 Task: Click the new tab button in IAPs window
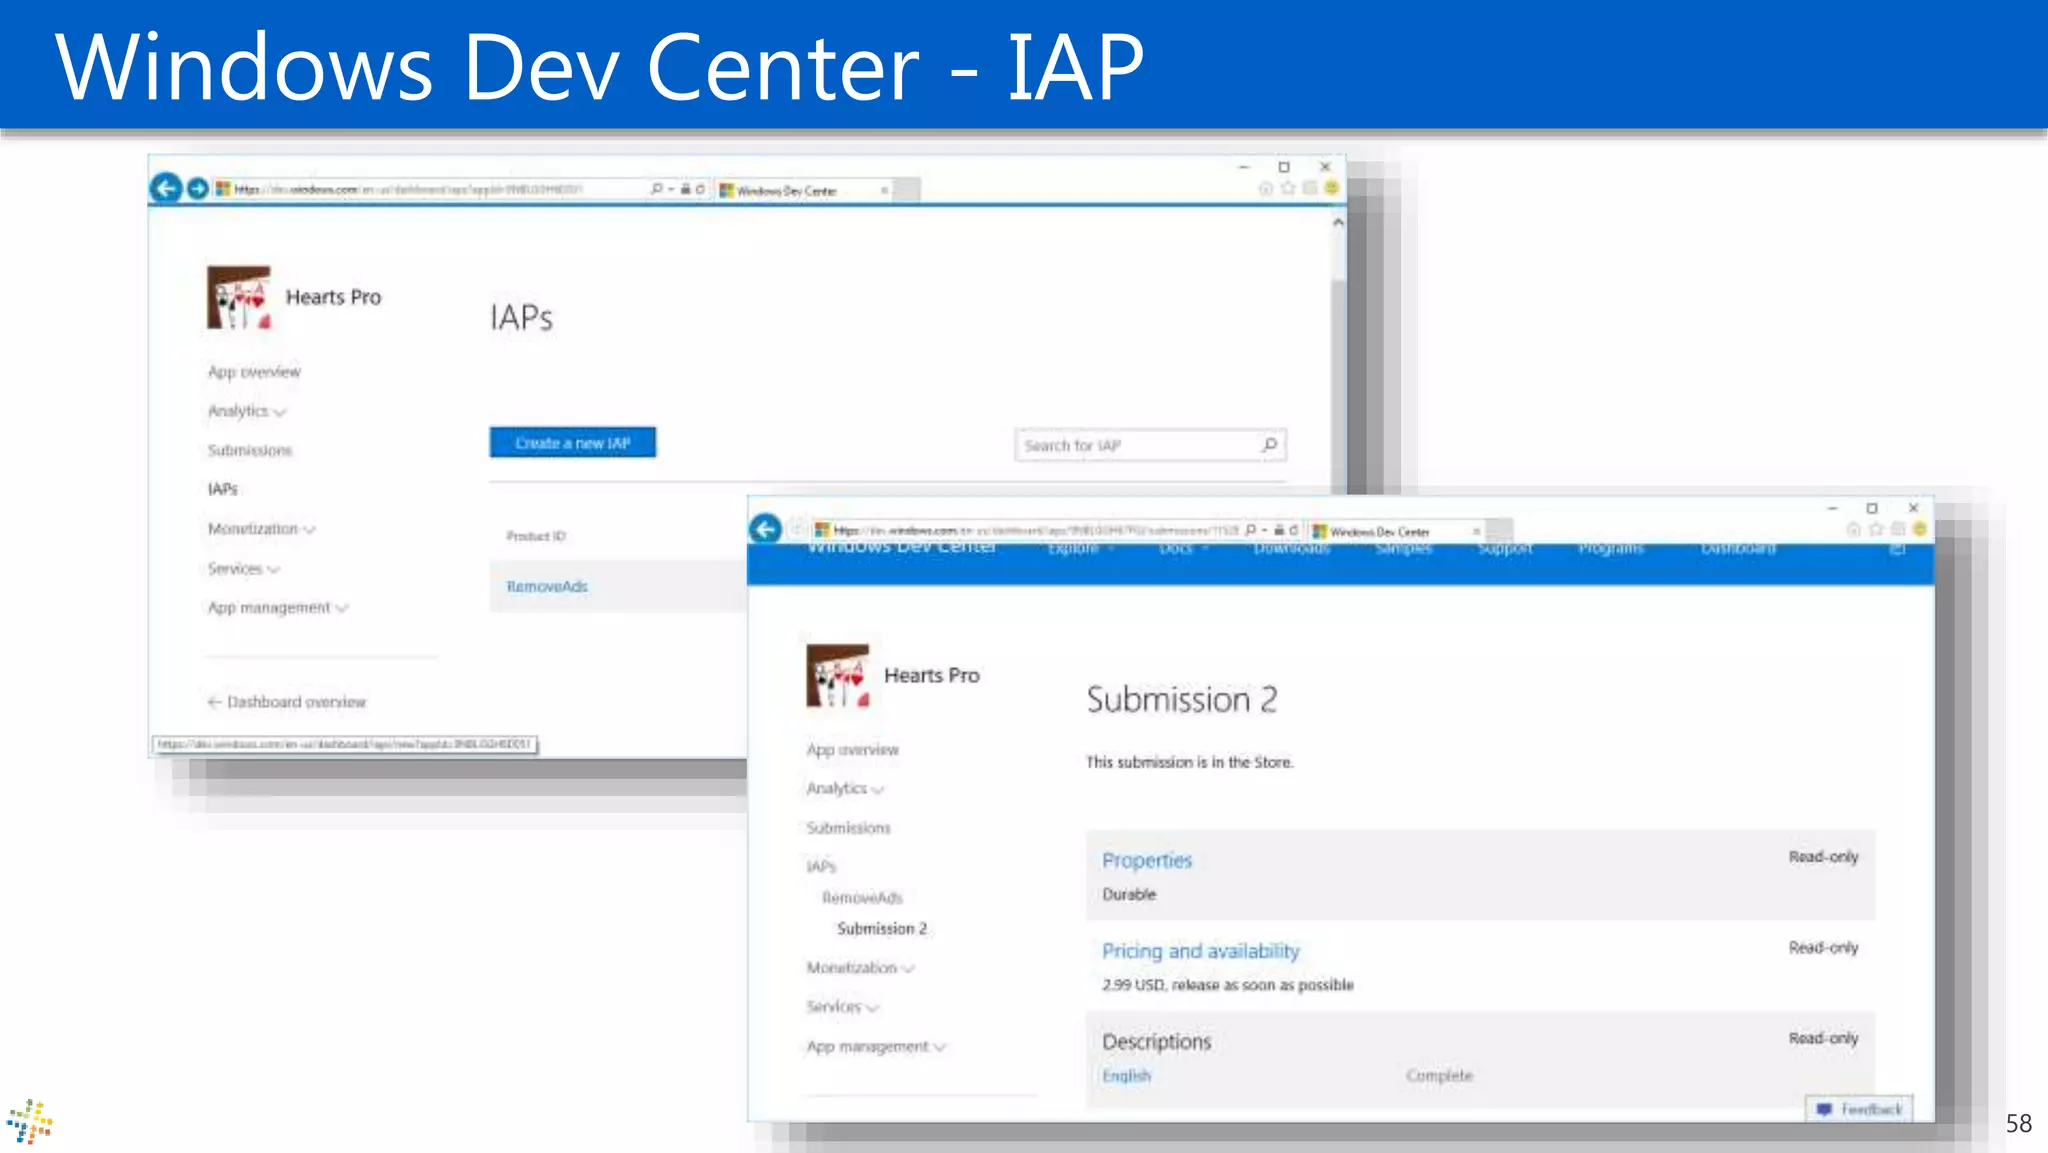click(x=907, y=190)
